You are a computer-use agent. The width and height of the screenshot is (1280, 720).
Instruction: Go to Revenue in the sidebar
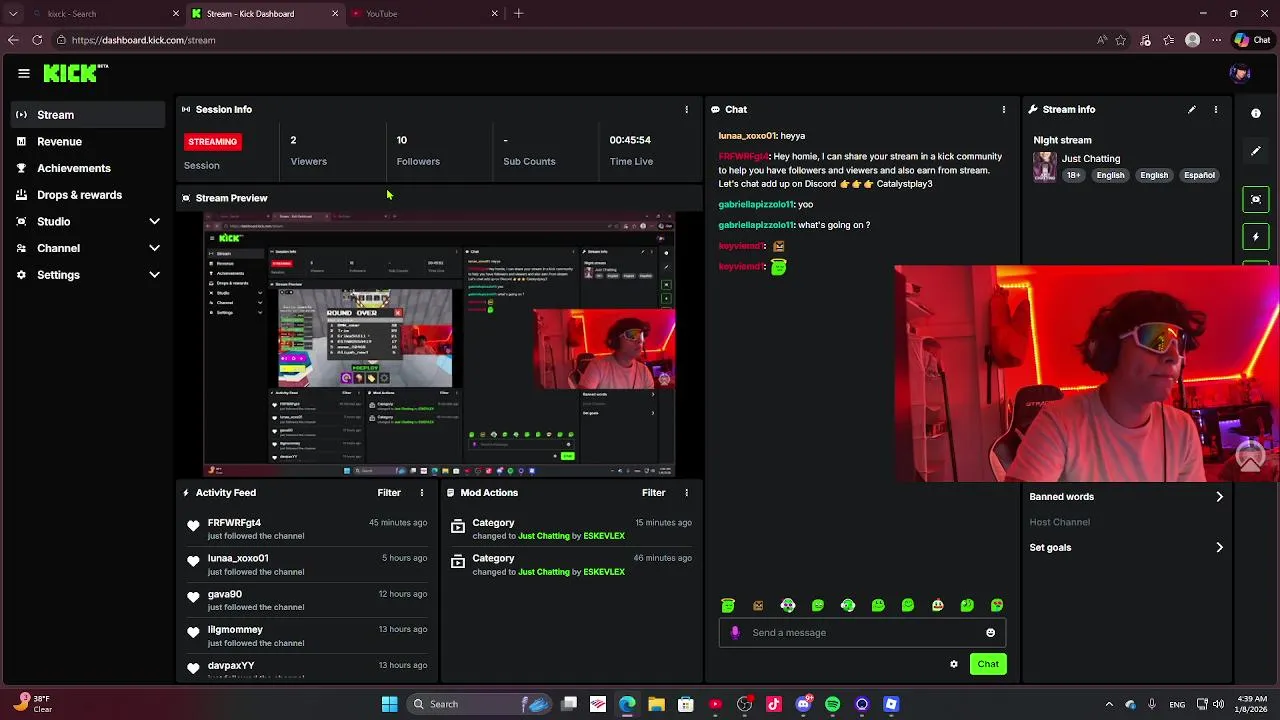[88, 142]
